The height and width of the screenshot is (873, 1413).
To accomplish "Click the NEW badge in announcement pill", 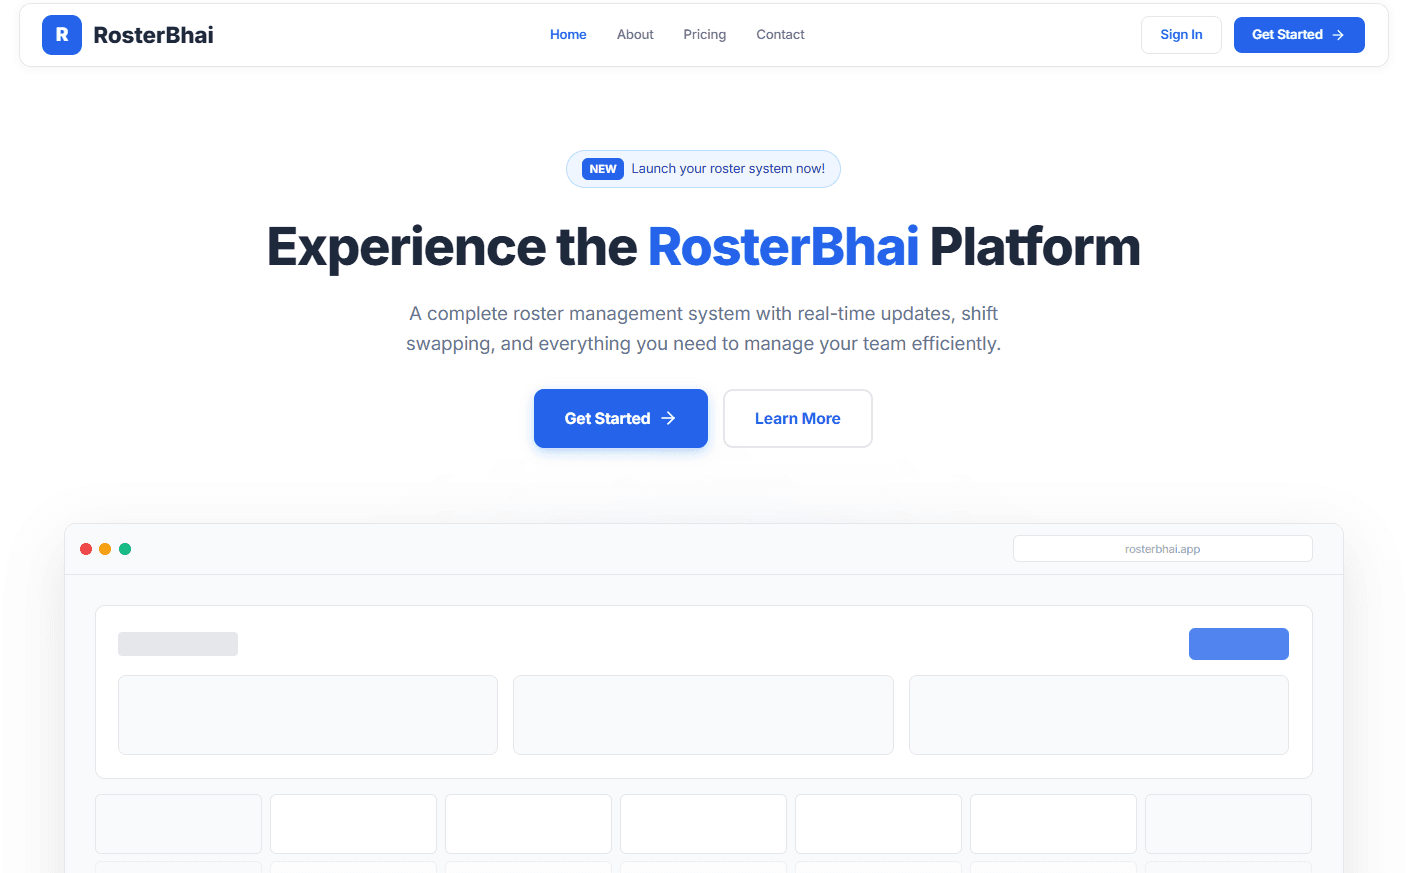I will 602,168.
